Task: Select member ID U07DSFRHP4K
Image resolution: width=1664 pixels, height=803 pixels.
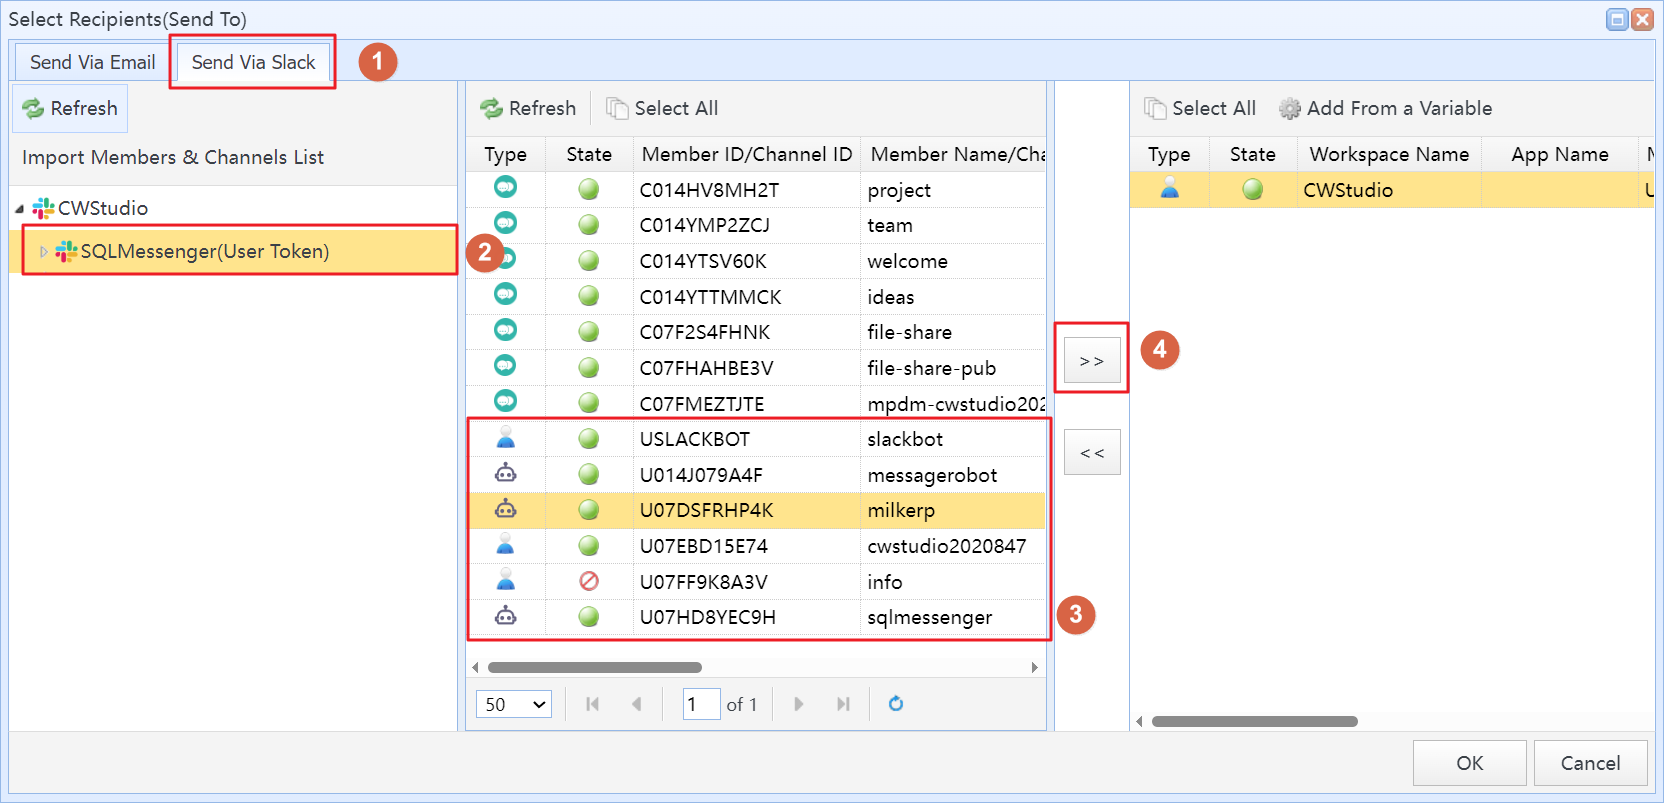Action: pyautogui.click(x=706, y=510)
